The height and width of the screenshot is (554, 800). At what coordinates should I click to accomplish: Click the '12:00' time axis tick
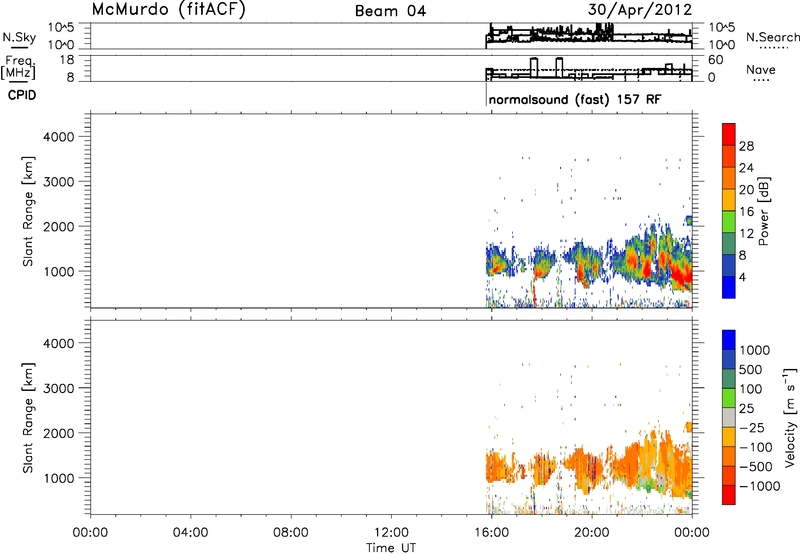[391, 533]
